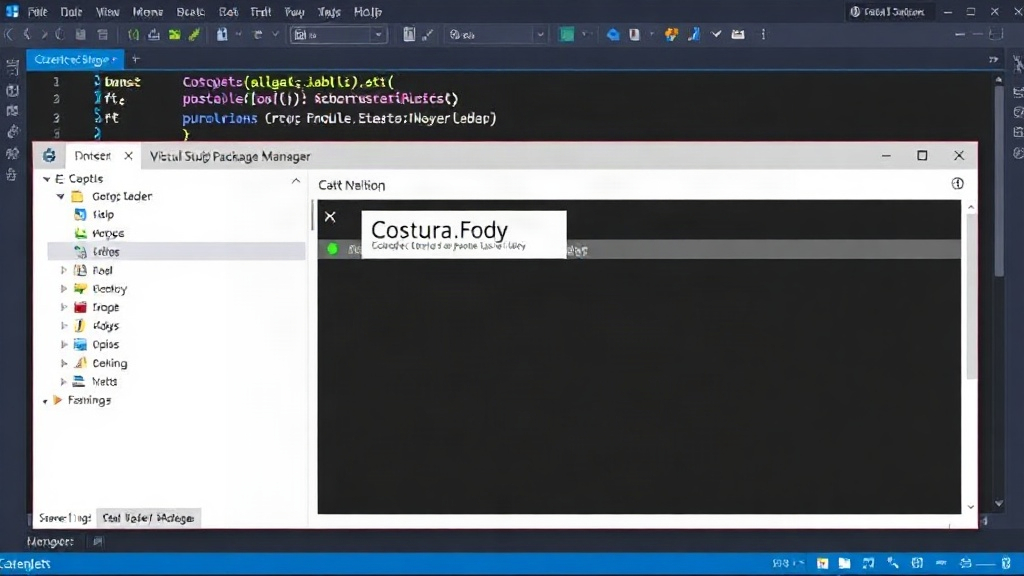
Task: Click the briefcase icon near toolbar end
Action: coord(738,35)
